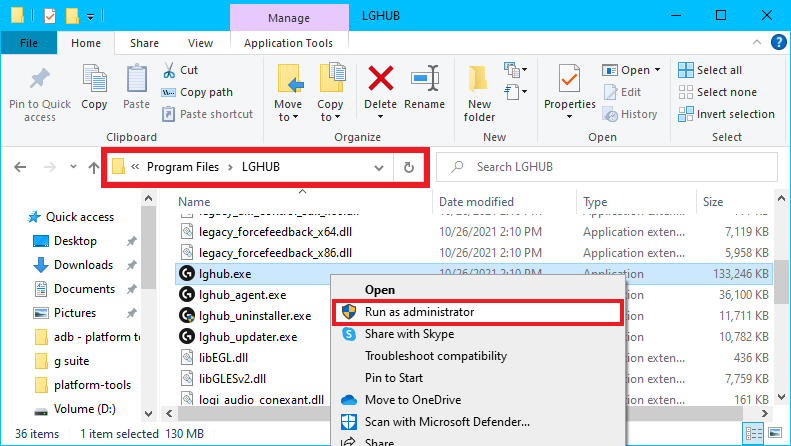The height and width of the screenshot is (446, 791).
Task: Choose Run as administrator
Action: tap(478, 312)
